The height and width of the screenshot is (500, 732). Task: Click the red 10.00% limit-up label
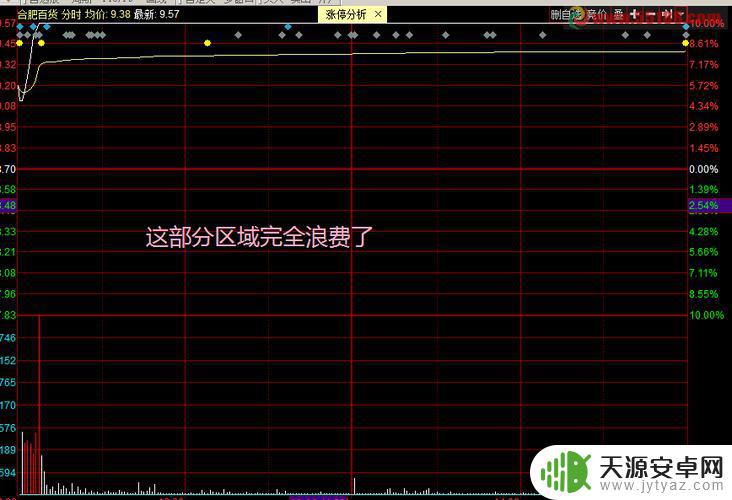(x=707, y=23)
